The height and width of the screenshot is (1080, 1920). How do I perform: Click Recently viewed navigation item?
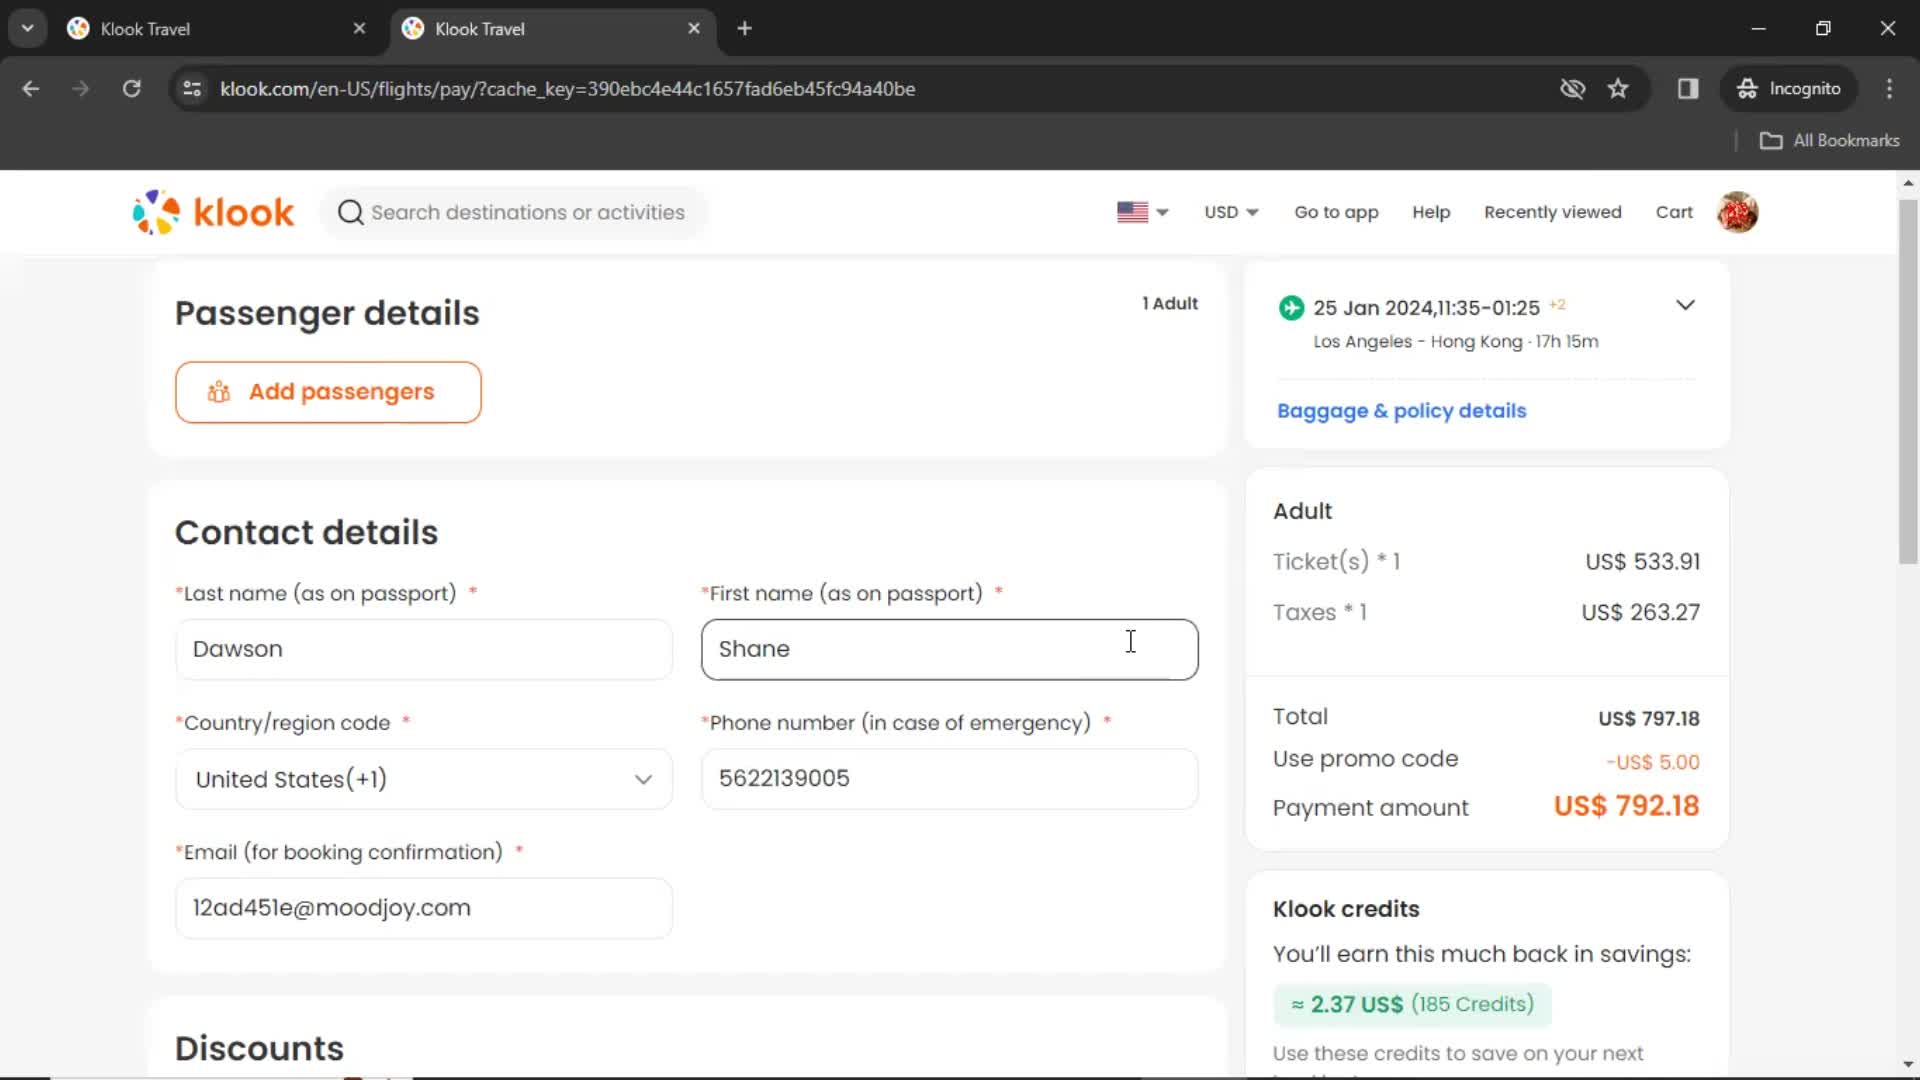(x=1552, y=212)
